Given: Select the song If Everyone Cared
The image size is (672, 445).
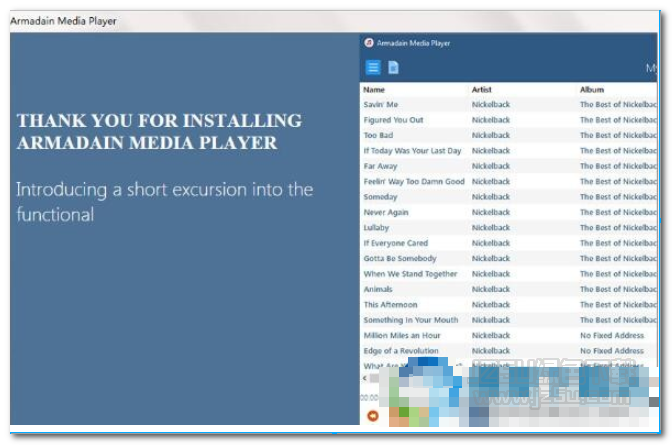Looking at the screenshot, I should tap(396, 243).
